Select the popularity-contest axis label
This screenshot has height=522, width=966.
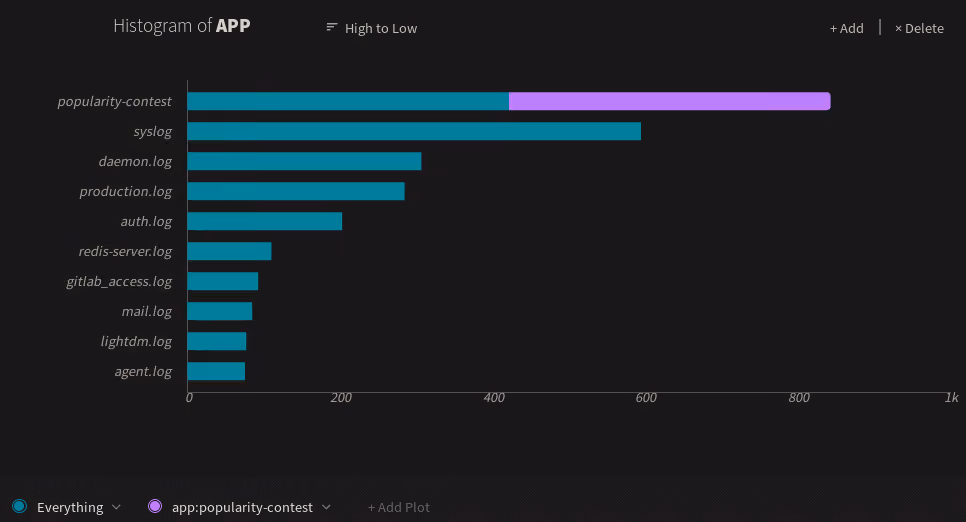pyautogui.click(x=115, y=102)
